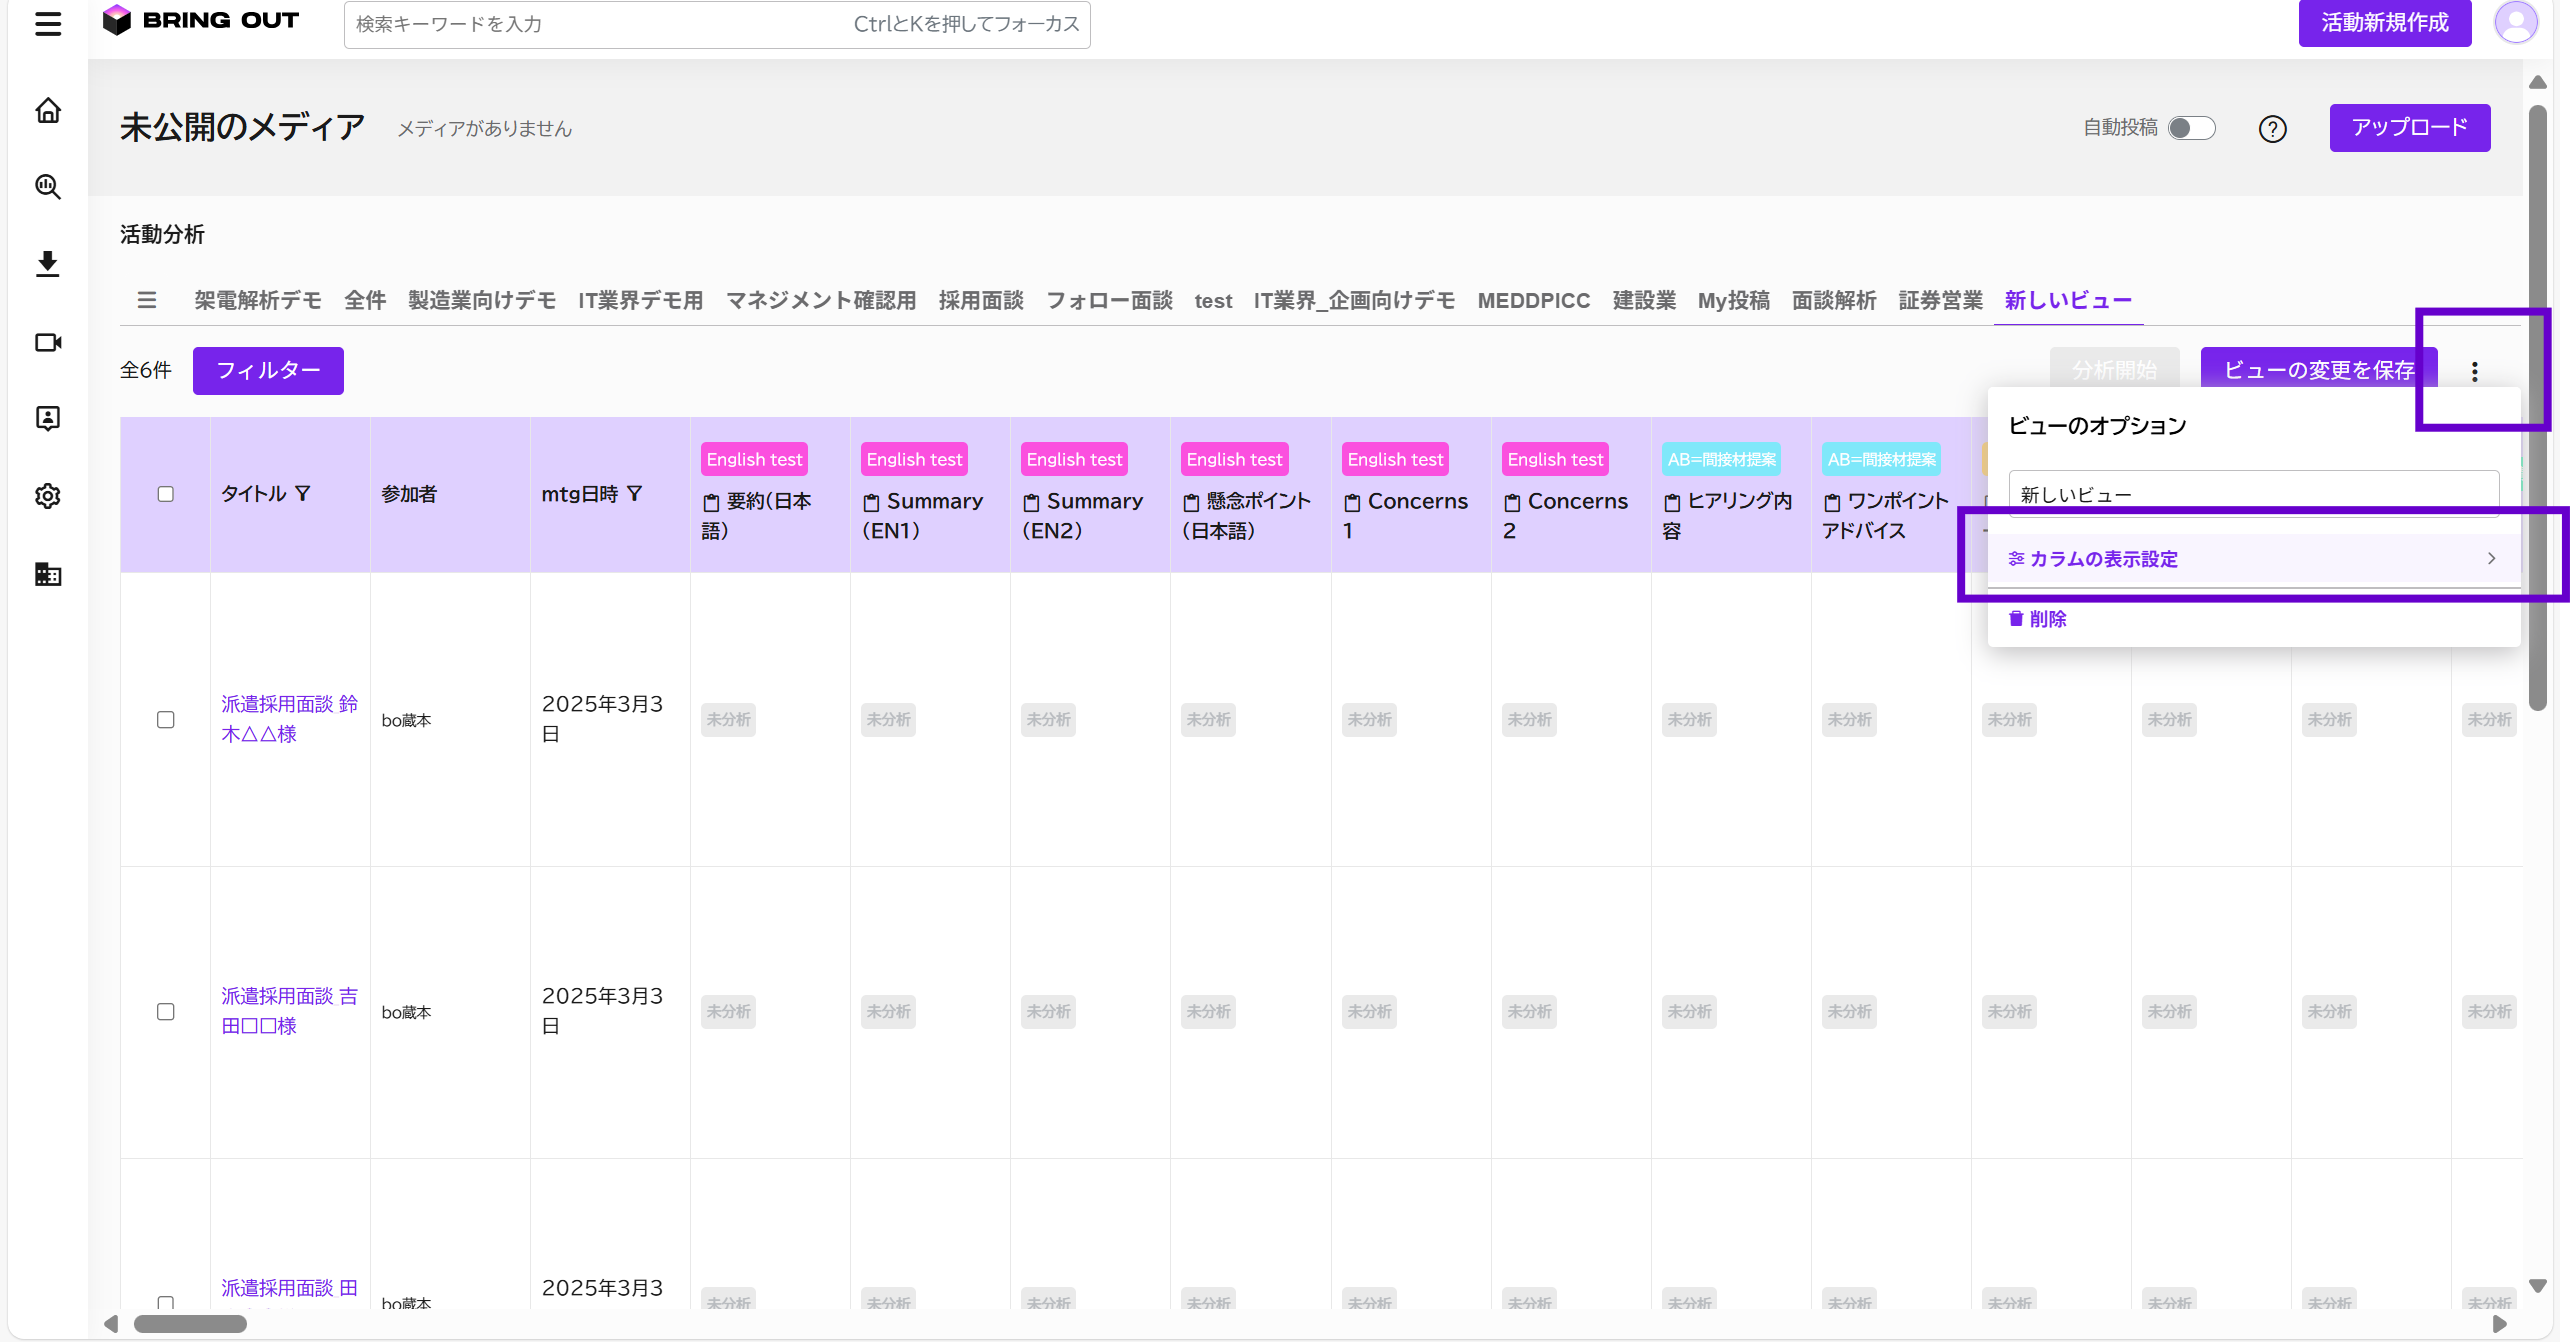2570x1342 pixels.
Task: Switch to the MEDDPICC view tab
Action: pos(1533,301)
